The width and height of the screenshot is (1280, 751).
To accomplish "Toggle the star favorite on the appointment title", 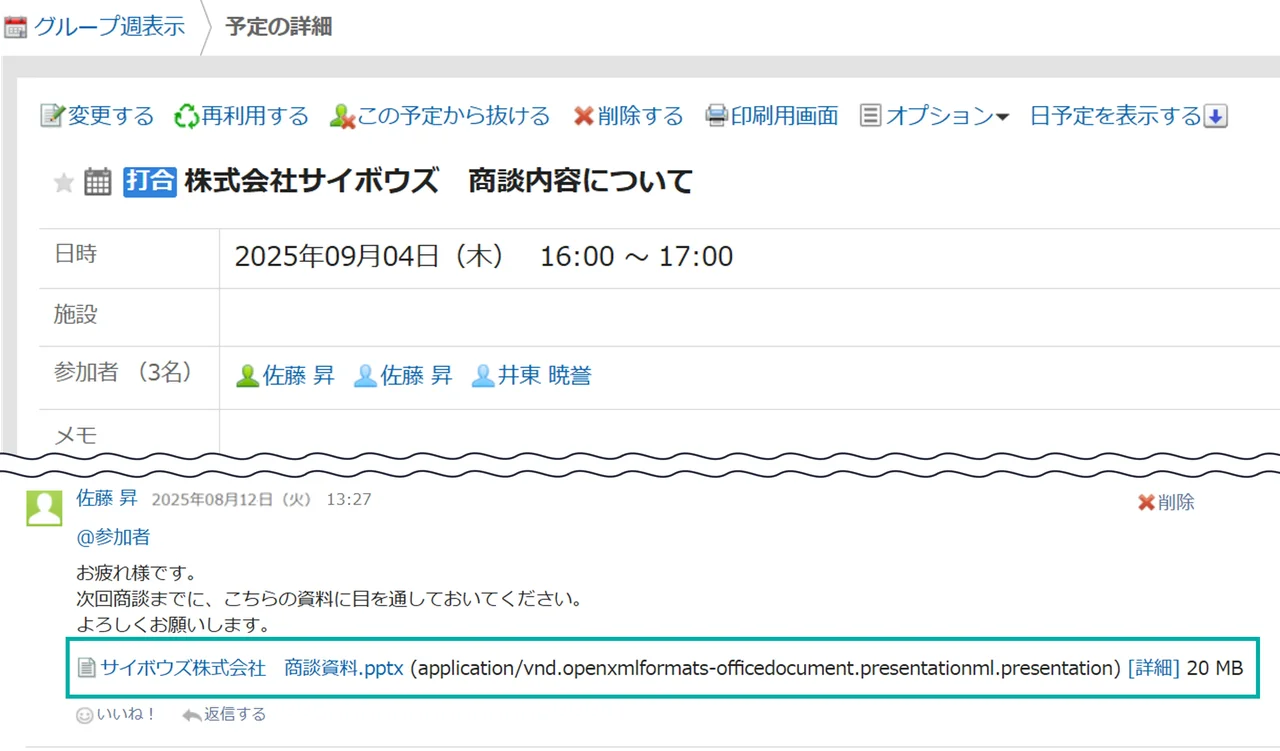I will pyautogui.click(x=64, y=182).
